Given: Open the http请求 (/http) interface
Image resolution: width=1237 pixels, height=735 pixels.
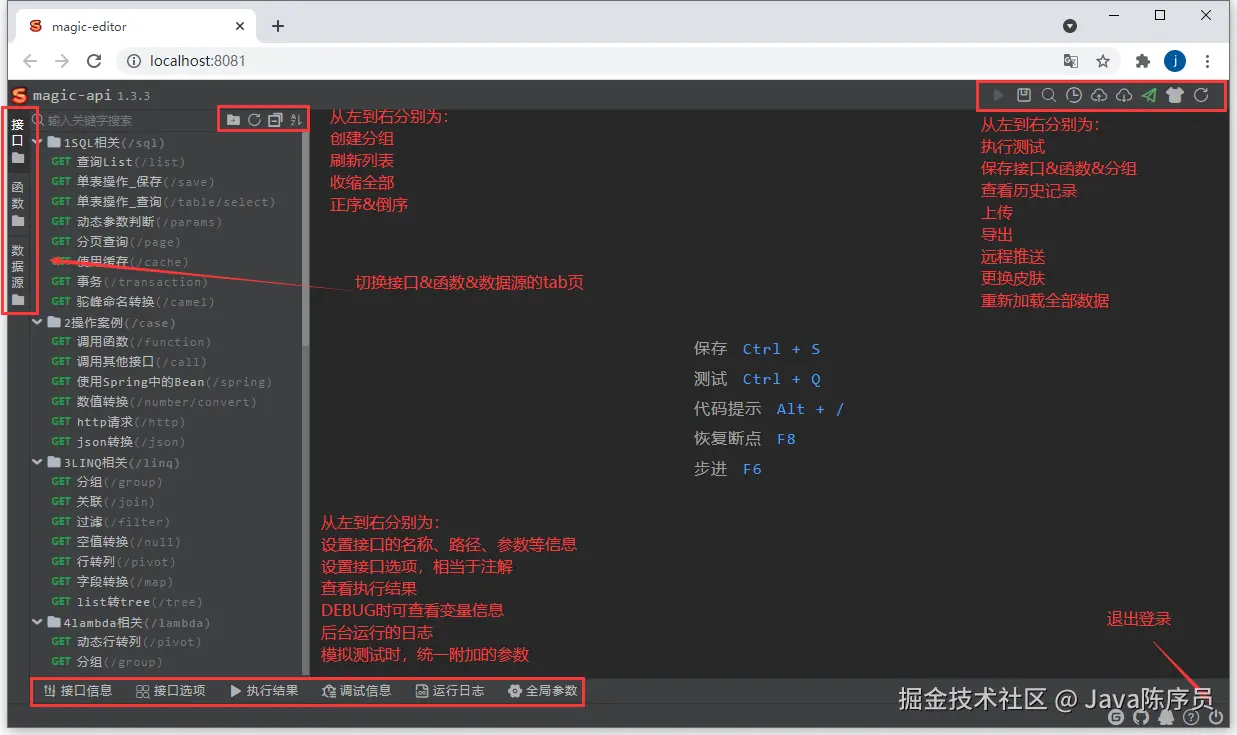Looking at the screenshot, I should point(118,422).
